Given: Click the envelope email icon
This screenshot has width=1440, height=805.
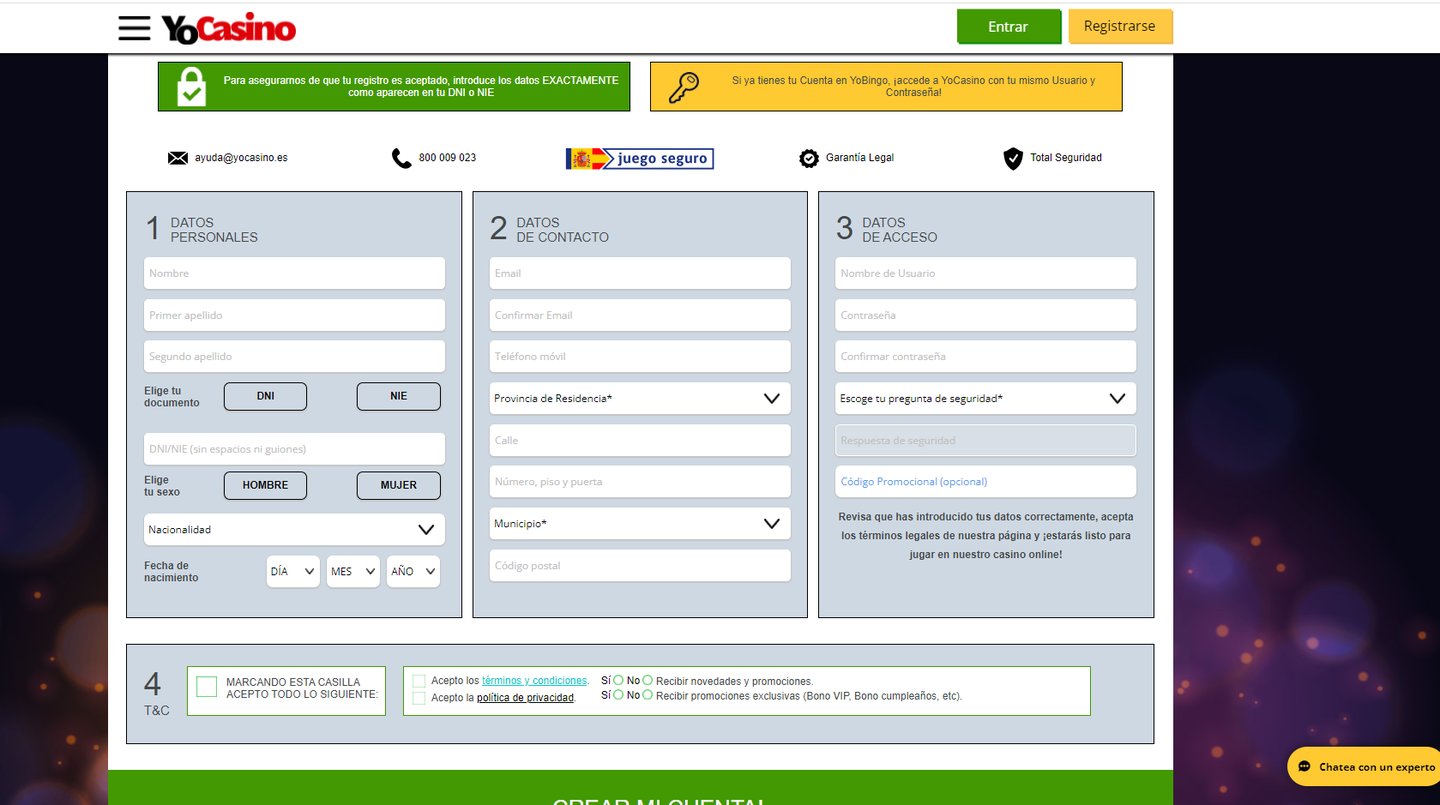Looking at the screenshot, I should tap(178, 158).
